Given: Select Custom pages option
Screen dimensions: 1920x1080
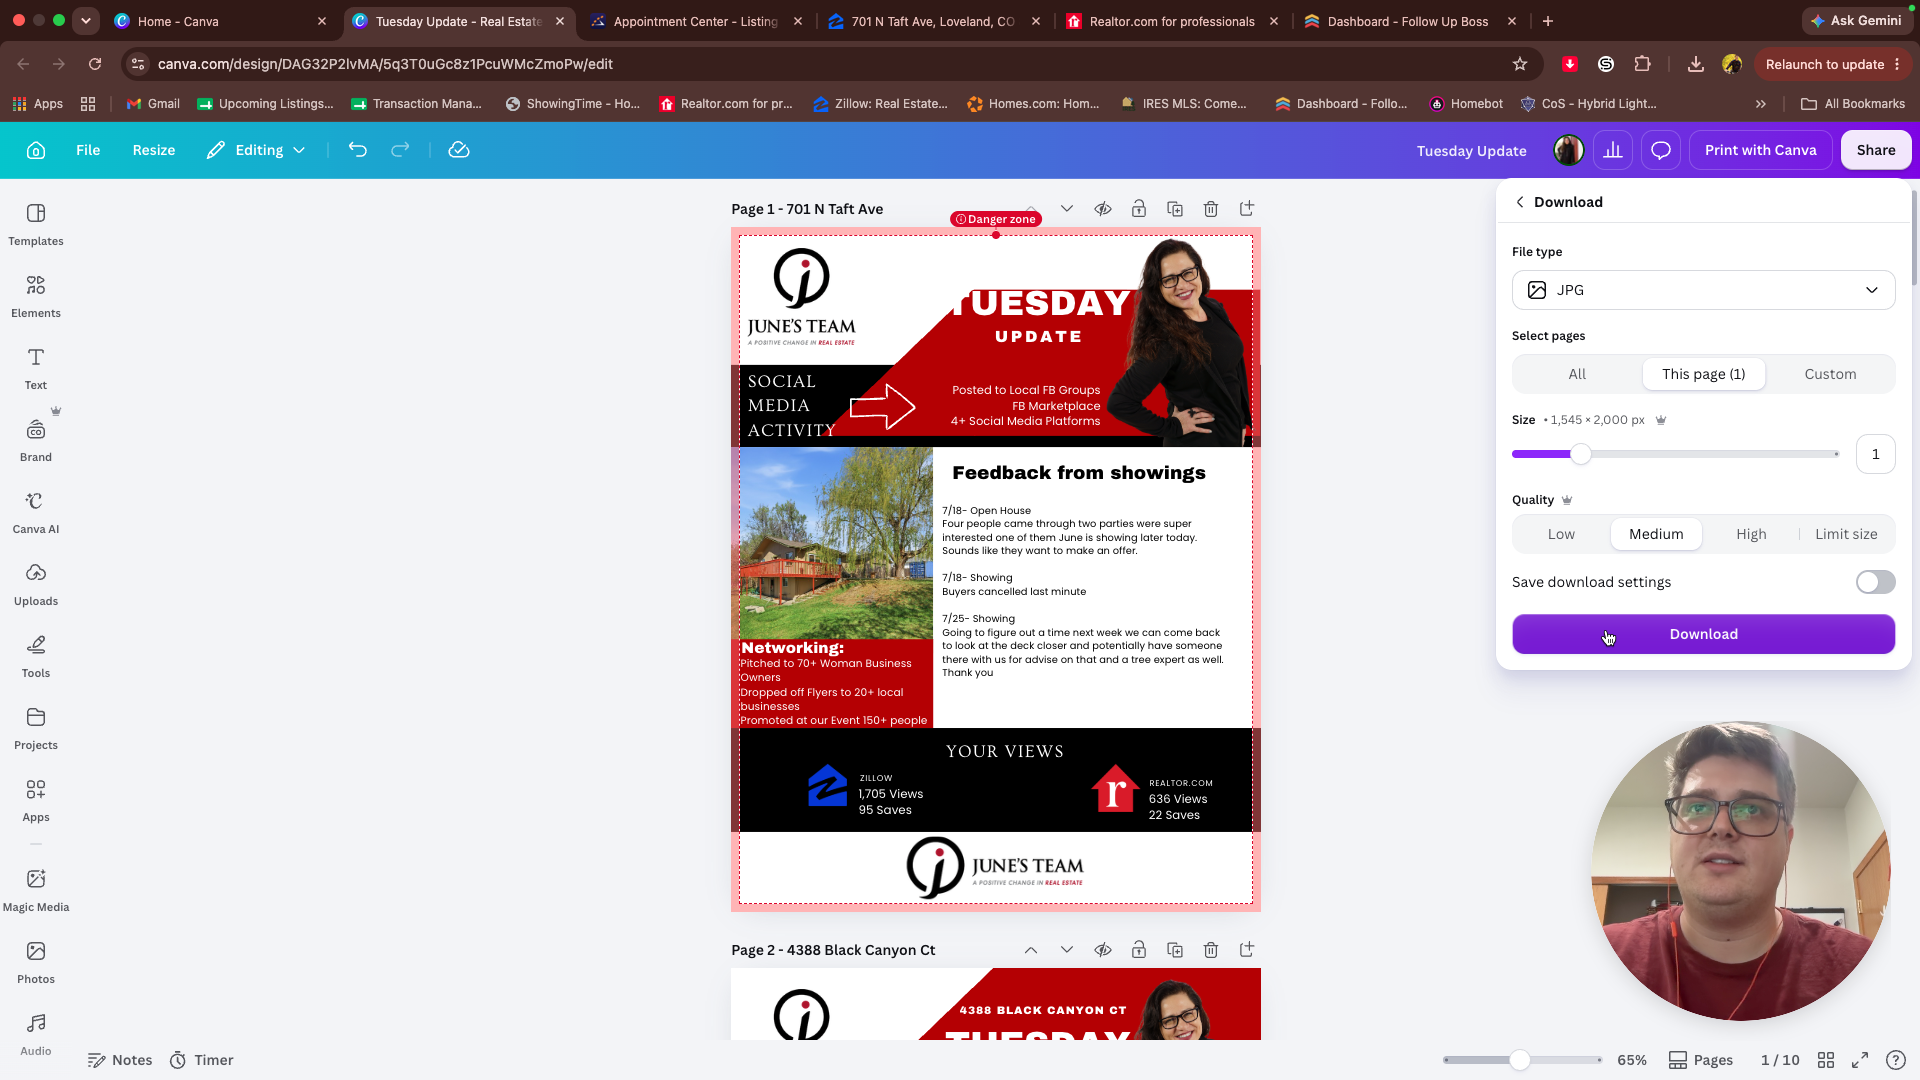Looking at the screenshot, I should click(1830, 374).
